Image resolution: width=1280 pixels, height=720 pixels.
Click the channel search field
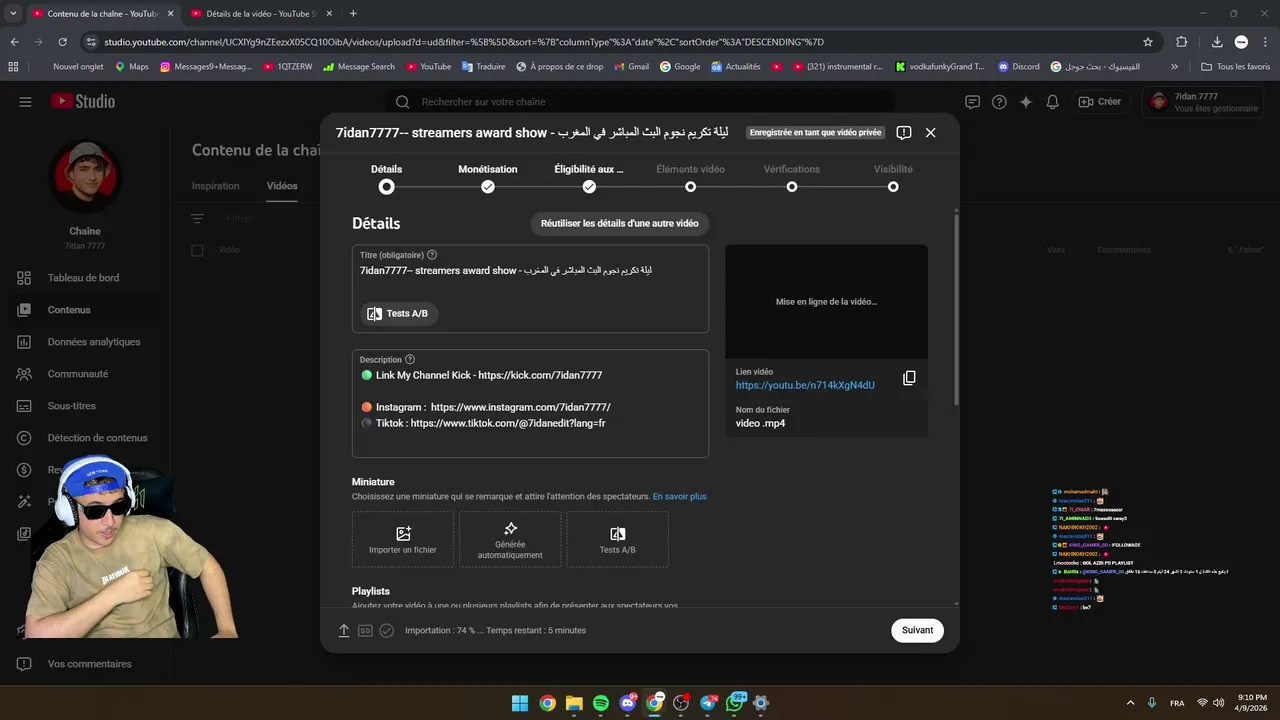(x=640, y=102)
